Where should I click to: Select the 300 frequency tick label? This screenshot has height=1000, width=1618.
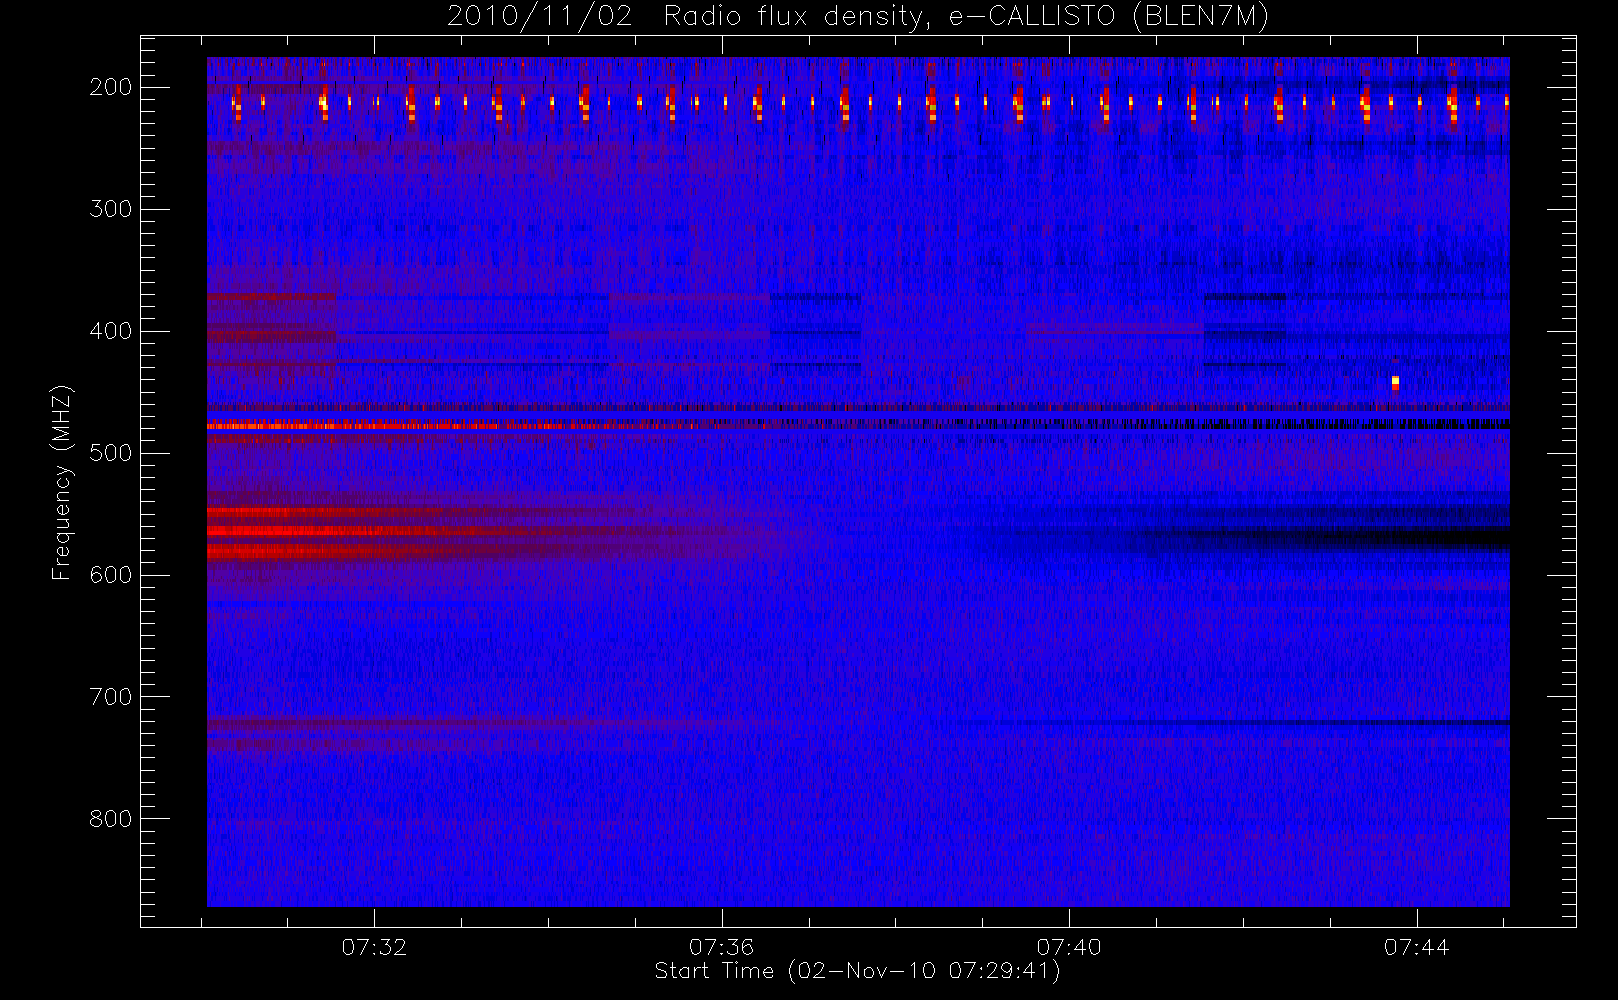click(111, 209)
